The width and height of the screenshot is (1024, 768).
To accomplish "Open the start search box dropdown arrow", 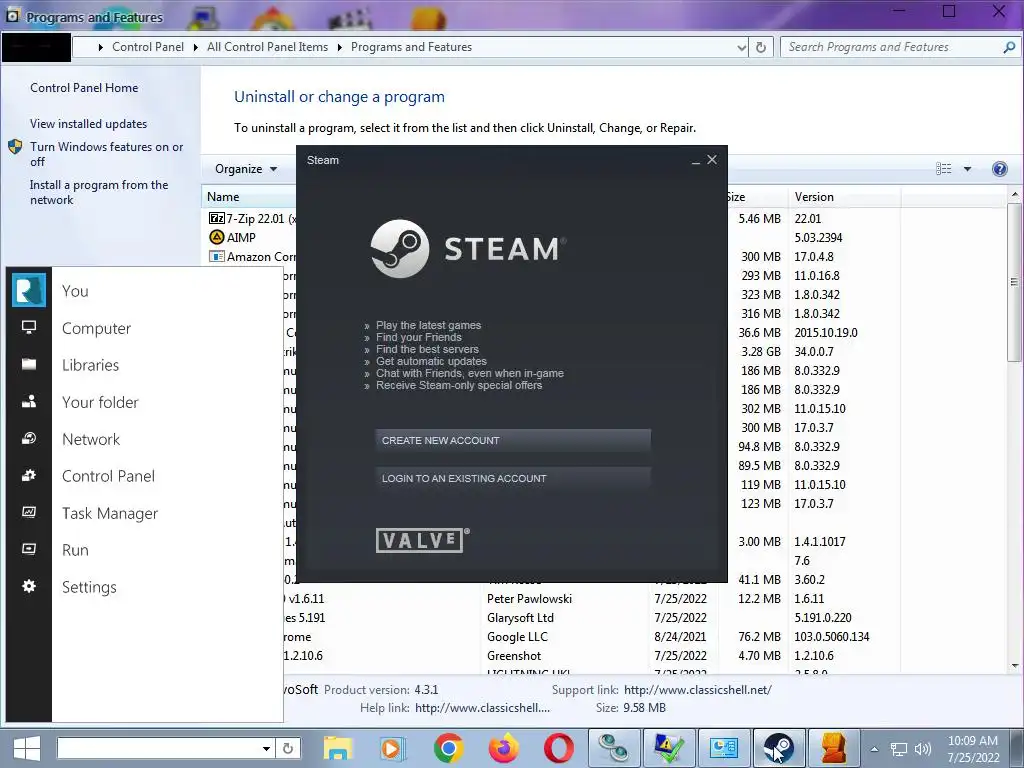I will (266, 748).
